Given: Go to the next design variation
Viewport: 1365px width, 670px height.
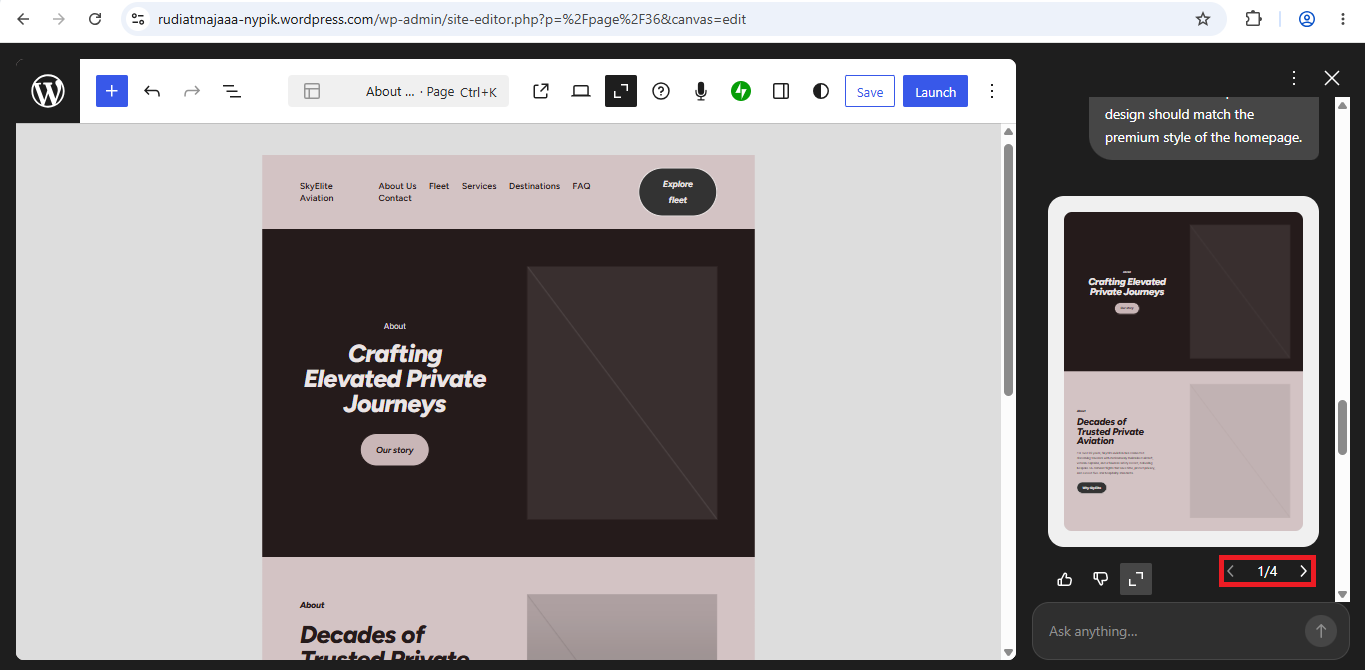Looking at the screenshot, I should pyautogui.click(x=1303, y=571).
